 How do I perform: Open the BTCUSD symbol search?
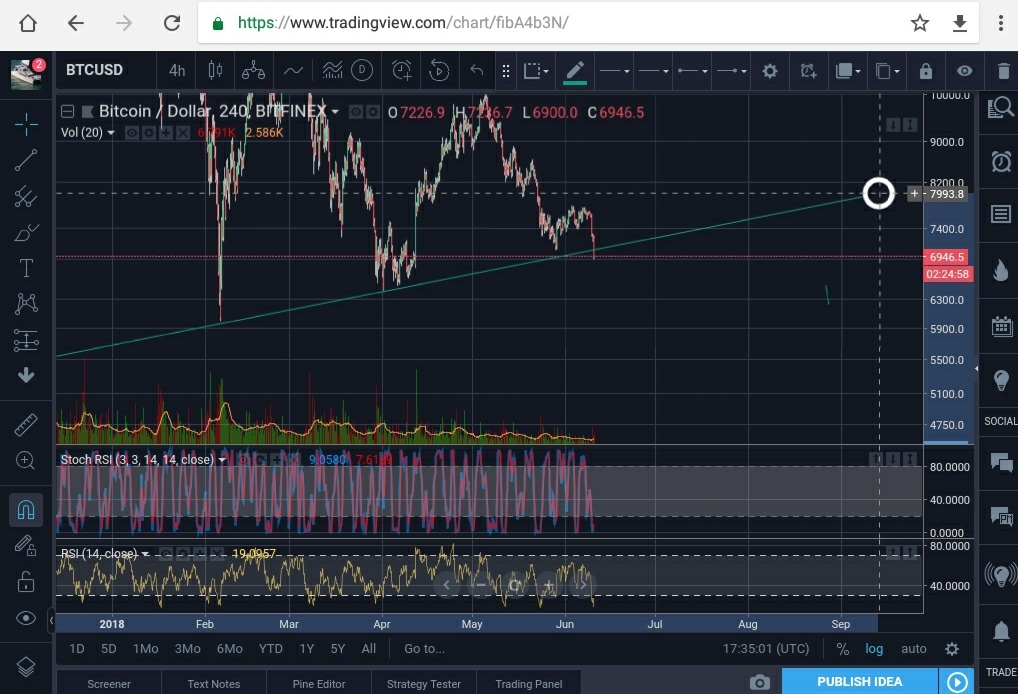[94, 69]
